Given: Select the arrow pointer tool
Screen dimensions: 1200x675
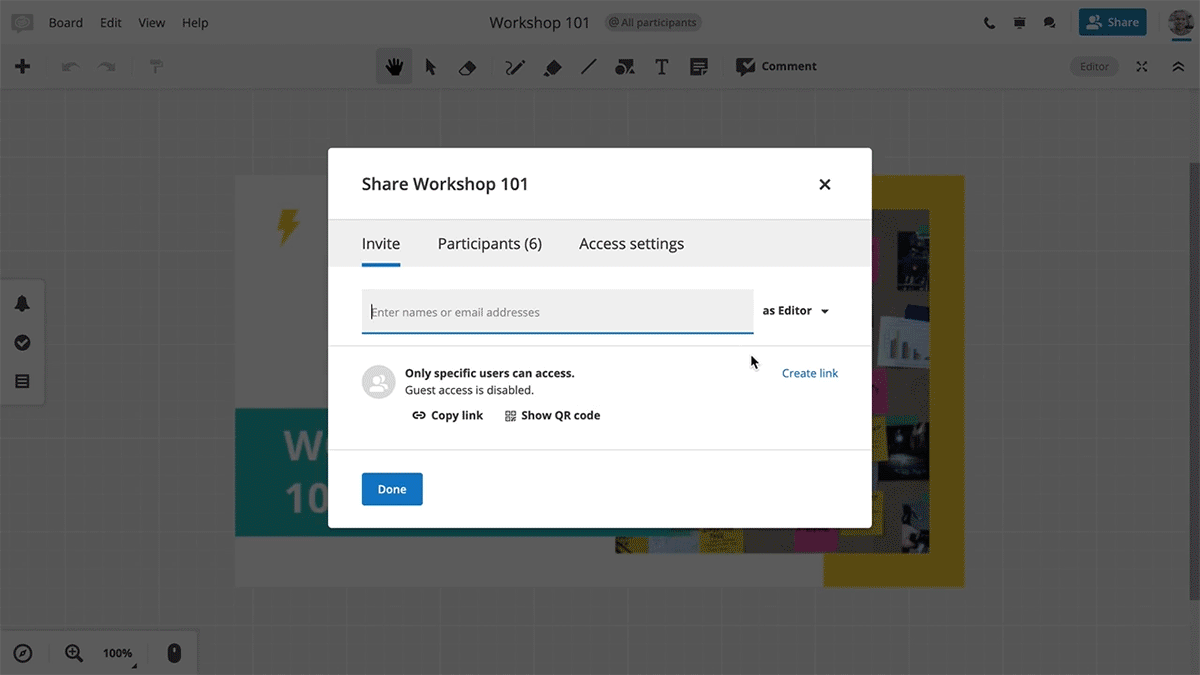Looking at the screenshot, I should pos(431,66).
